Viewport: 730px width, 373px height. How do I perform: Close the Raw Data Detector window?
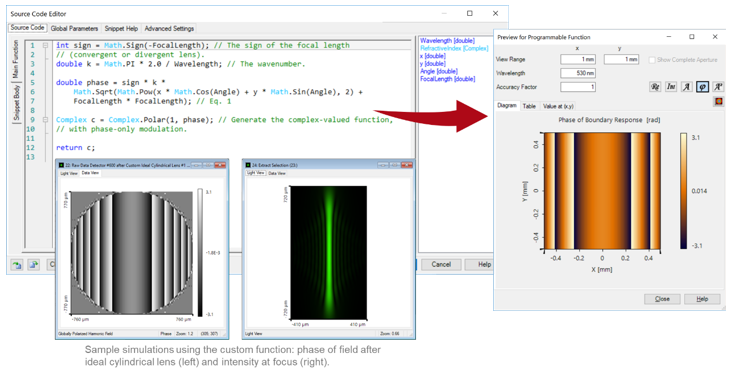pos(220,165)
